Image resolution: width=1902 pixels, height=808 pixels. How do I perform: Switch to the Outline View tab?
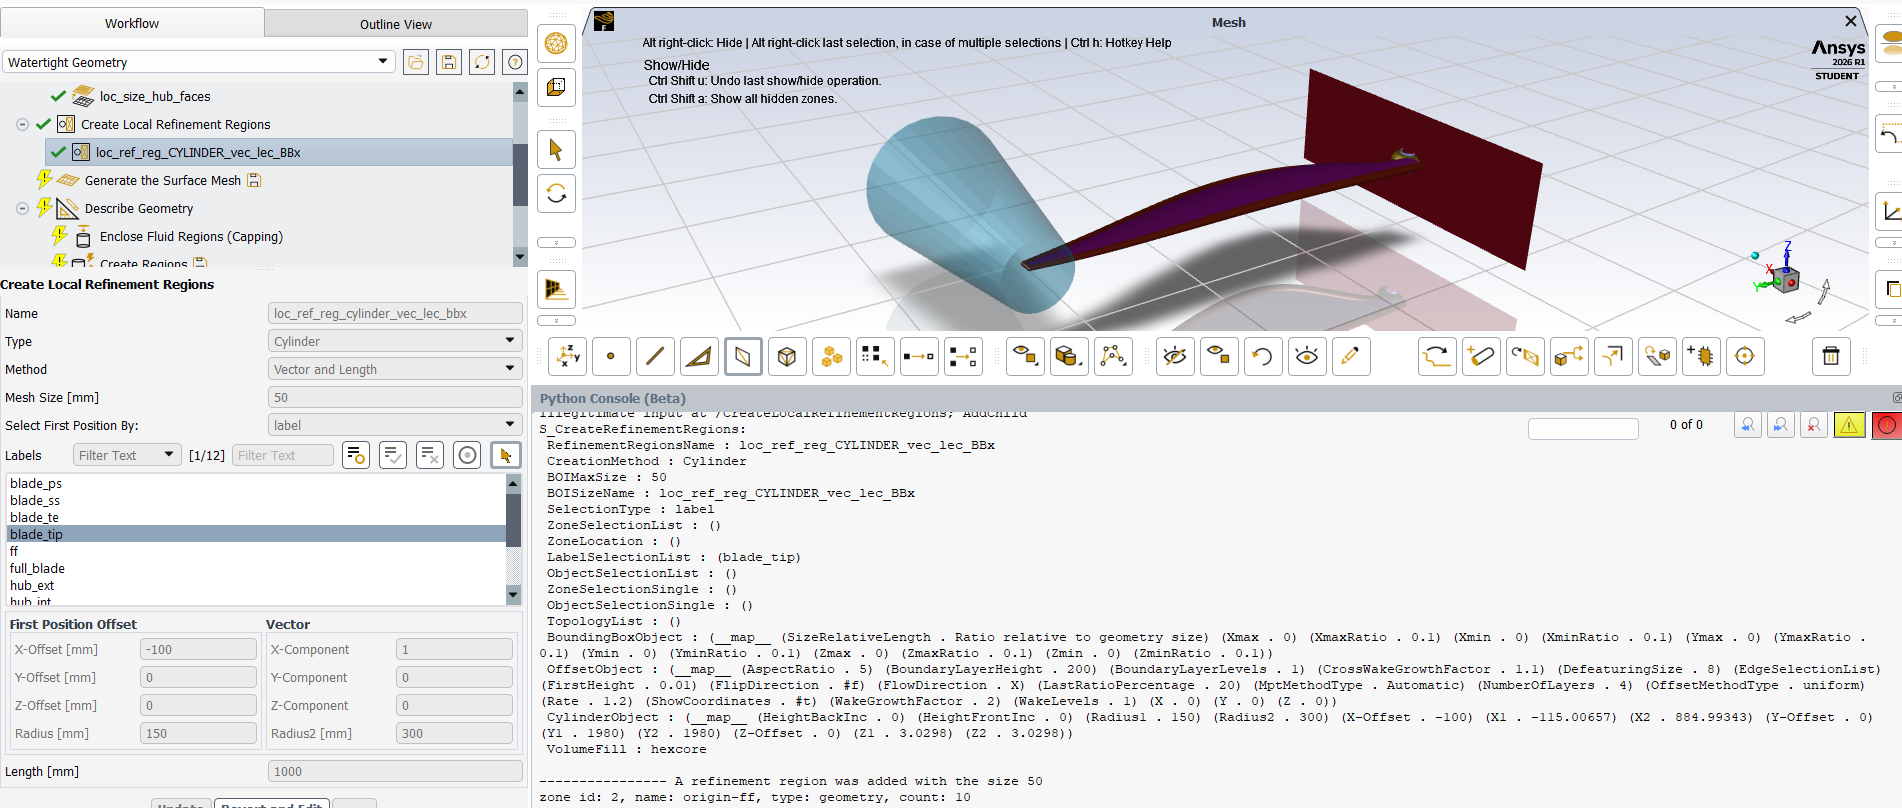click(396, 24)
